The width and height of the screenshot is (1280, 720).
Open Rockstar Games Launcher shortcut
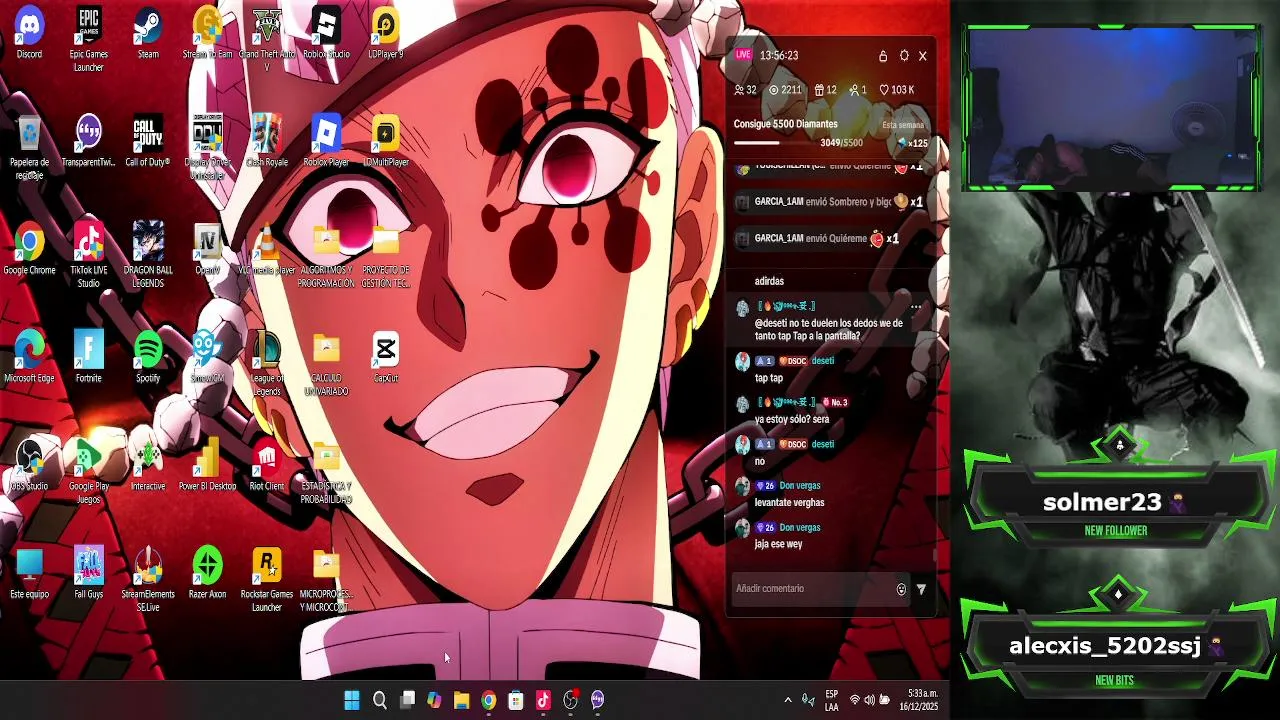pos(266,580)
